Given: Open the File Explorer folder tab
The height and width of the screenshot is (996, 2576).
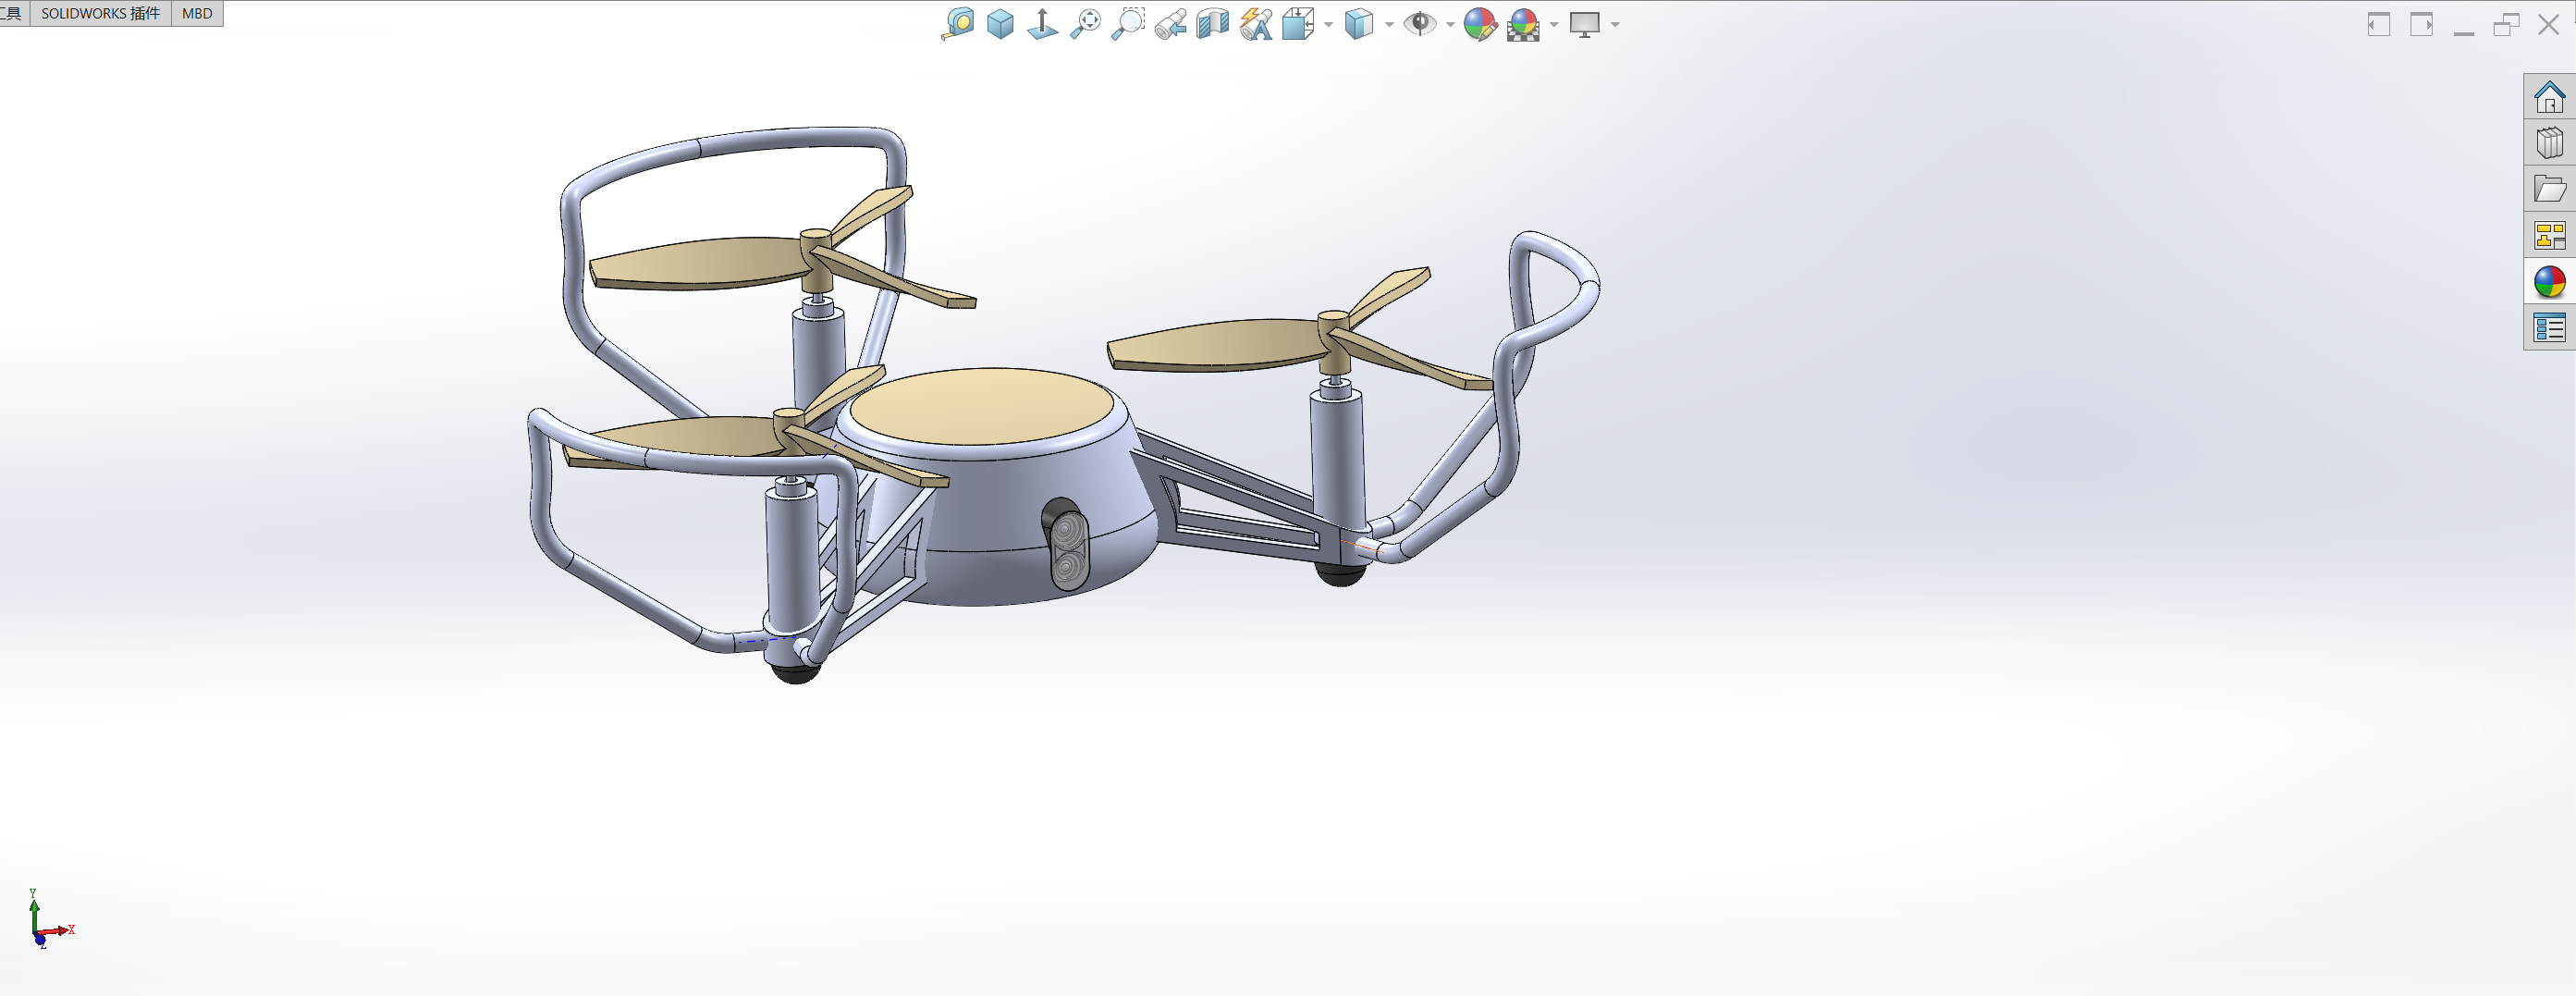Looking at the screenshot, I should coord(2549,189).
